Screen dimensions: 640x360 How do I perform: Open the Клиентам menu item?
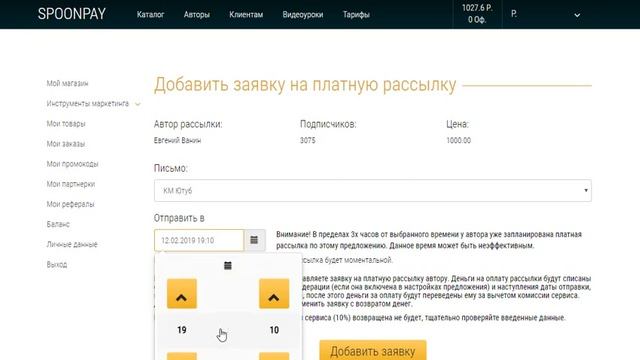tap(246, 15)
